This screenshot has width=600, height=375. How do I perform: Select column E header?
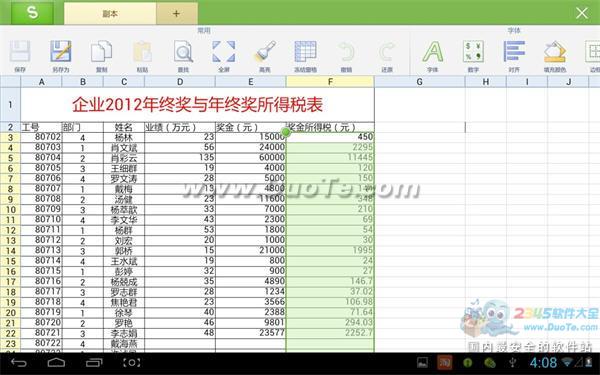pyautogui.click(x=251, y=82)
